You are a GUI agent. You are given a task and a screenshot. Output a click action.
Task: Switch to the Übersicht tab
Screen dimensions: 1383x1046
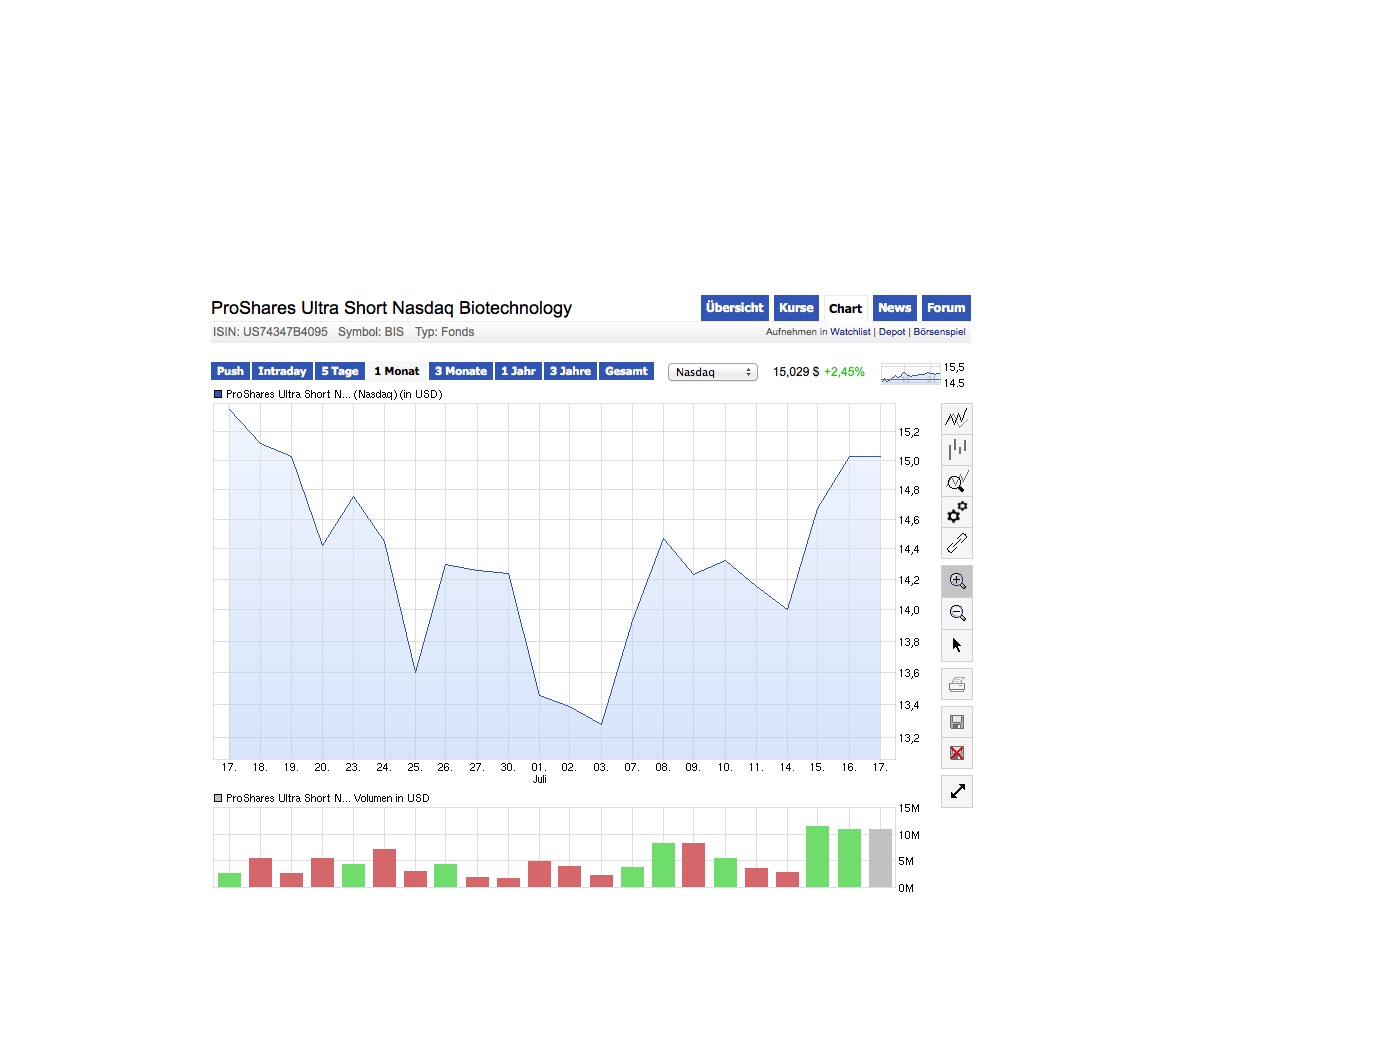coord(735,308)
